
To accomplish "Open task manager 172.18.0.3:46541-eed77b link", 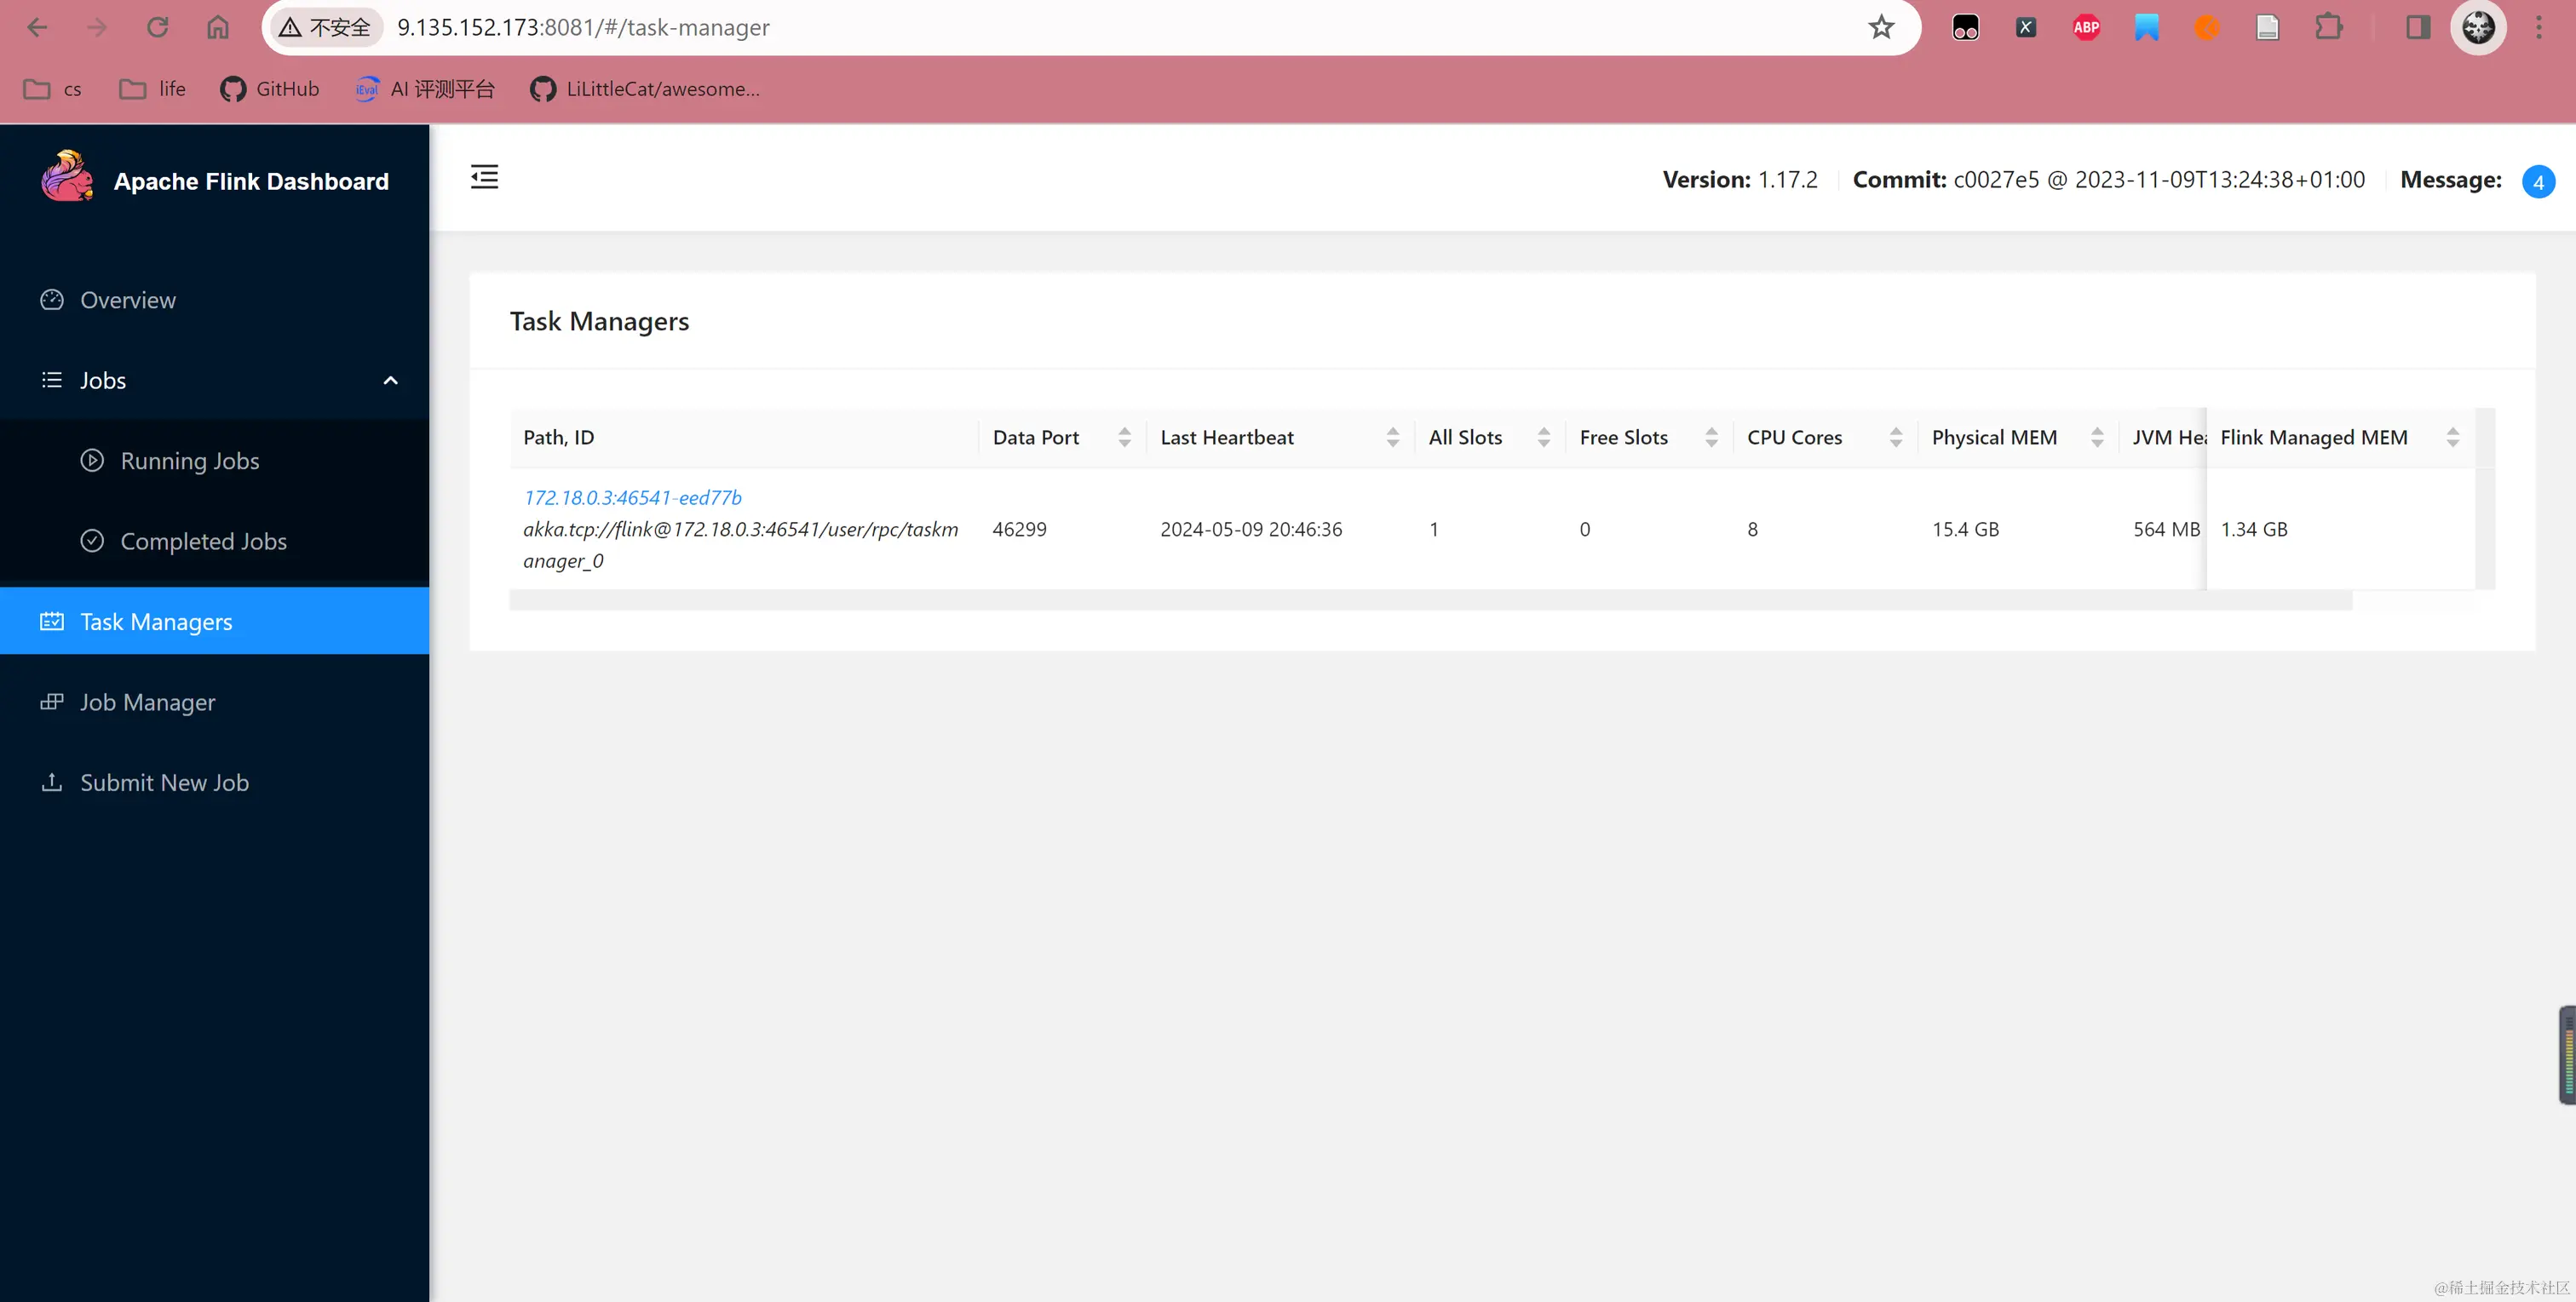I will point(632,497).
